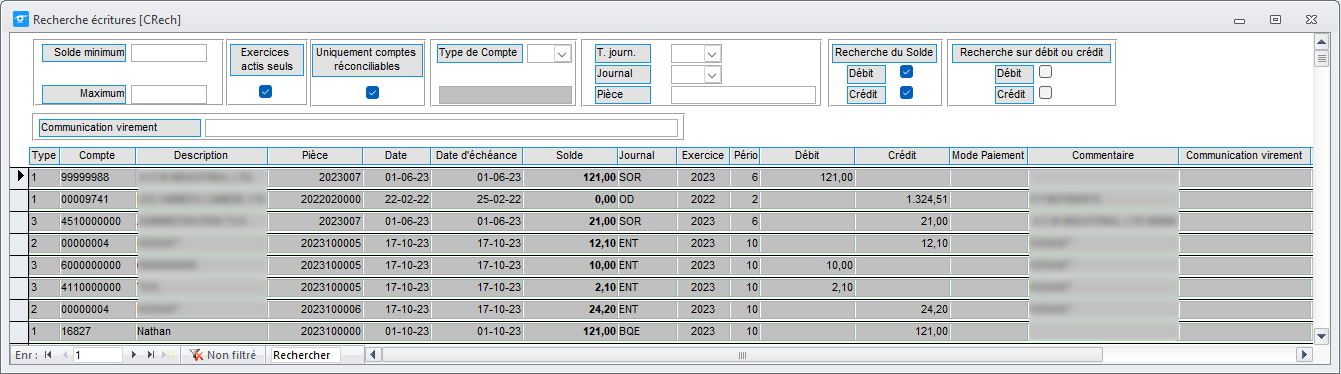
Task: Create new blank record icon
Action: [x=169, y=355]
